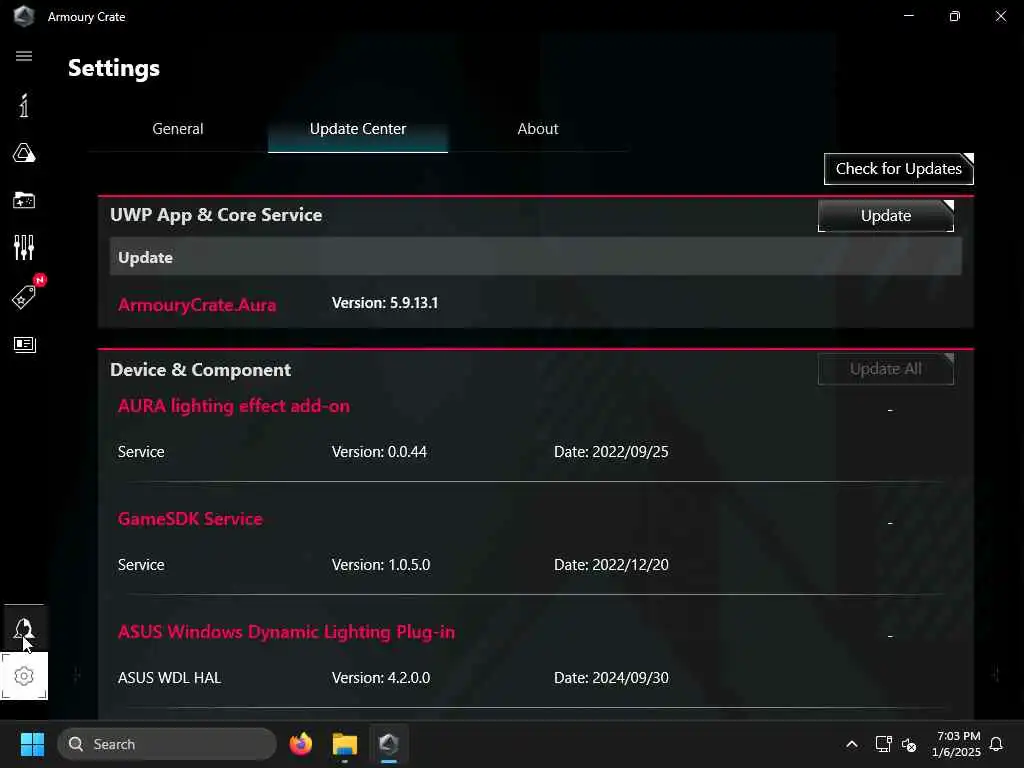Open the hamburger navigation menu
1024x768 pixels.
[24, 56]
